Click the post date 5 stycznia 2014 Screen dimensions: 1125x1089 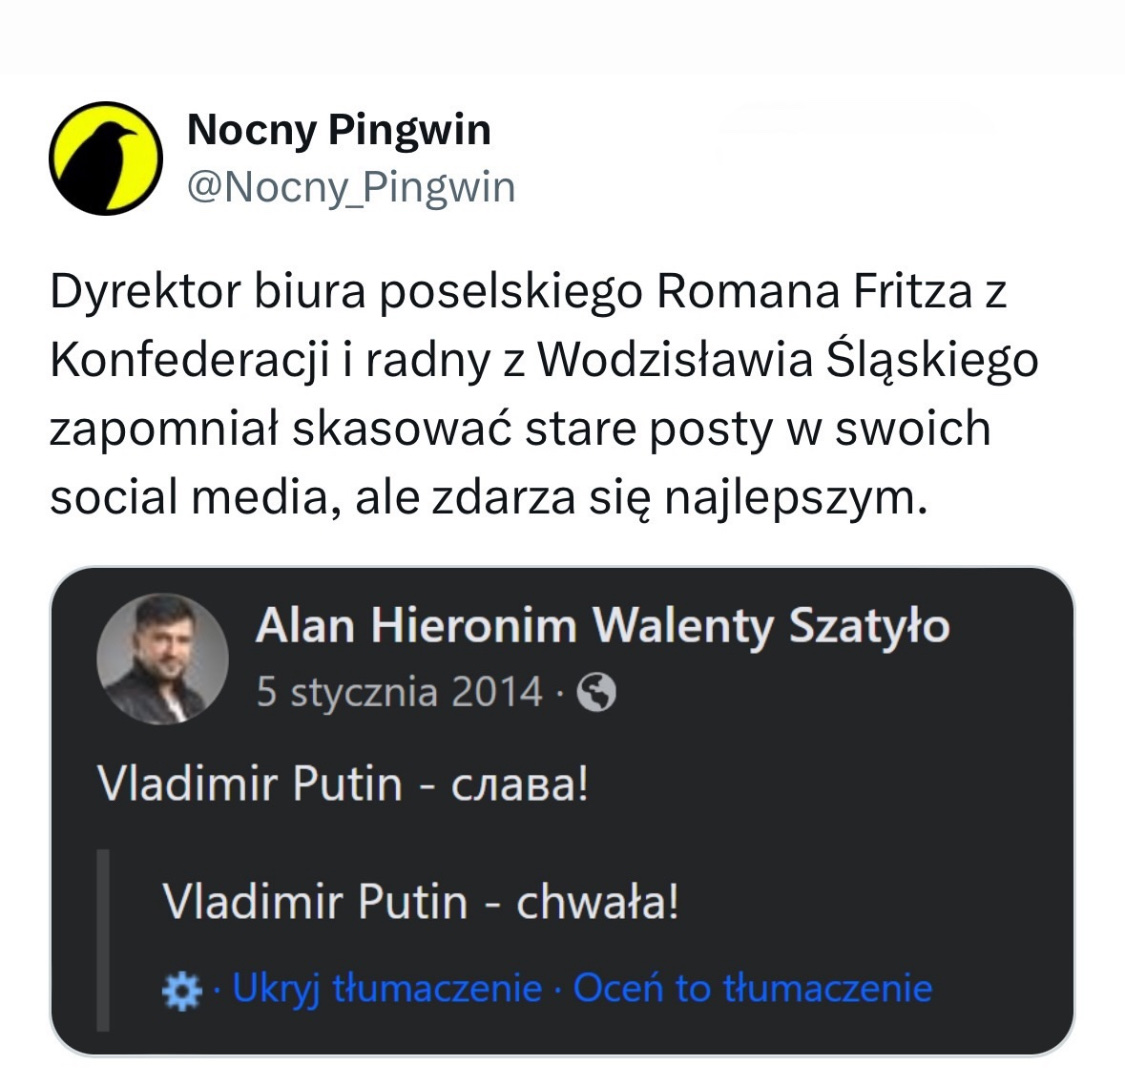pyautogui.click(x=399, y=692)
